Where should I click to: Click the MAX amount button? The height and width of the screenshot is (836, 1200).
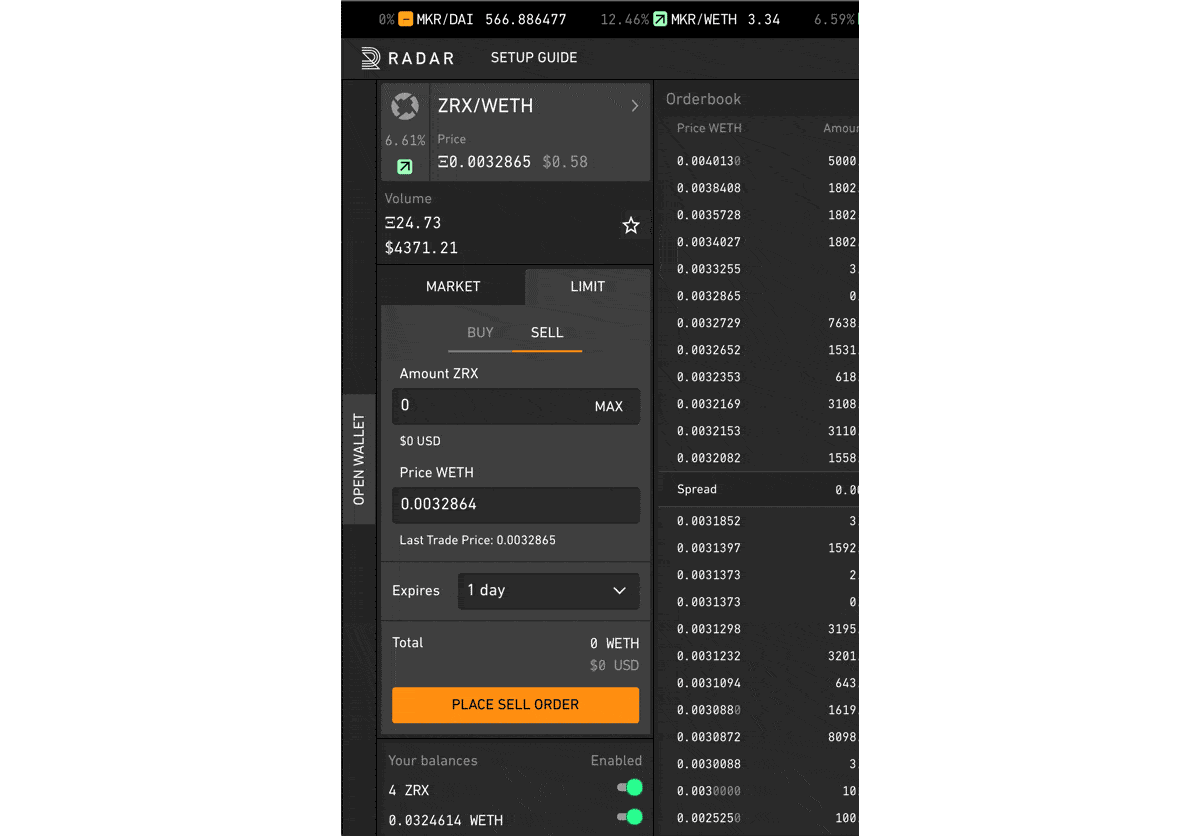[609, 406]
